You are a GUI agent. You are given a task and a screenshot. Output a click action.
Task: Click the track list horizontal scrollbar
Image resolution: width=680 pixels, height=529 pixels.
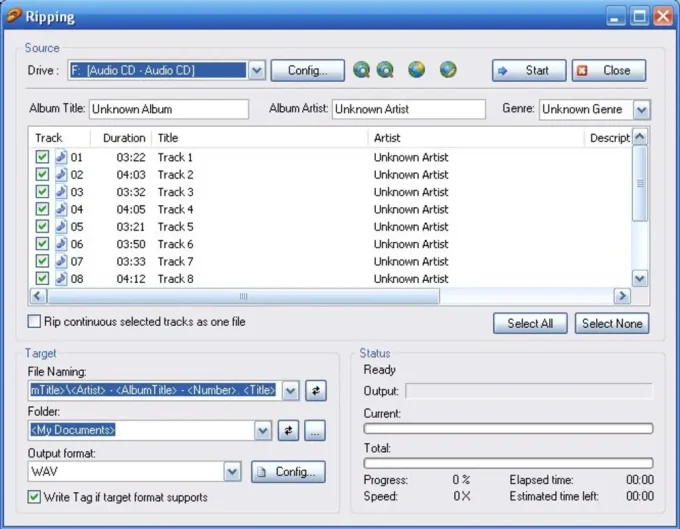243,297
